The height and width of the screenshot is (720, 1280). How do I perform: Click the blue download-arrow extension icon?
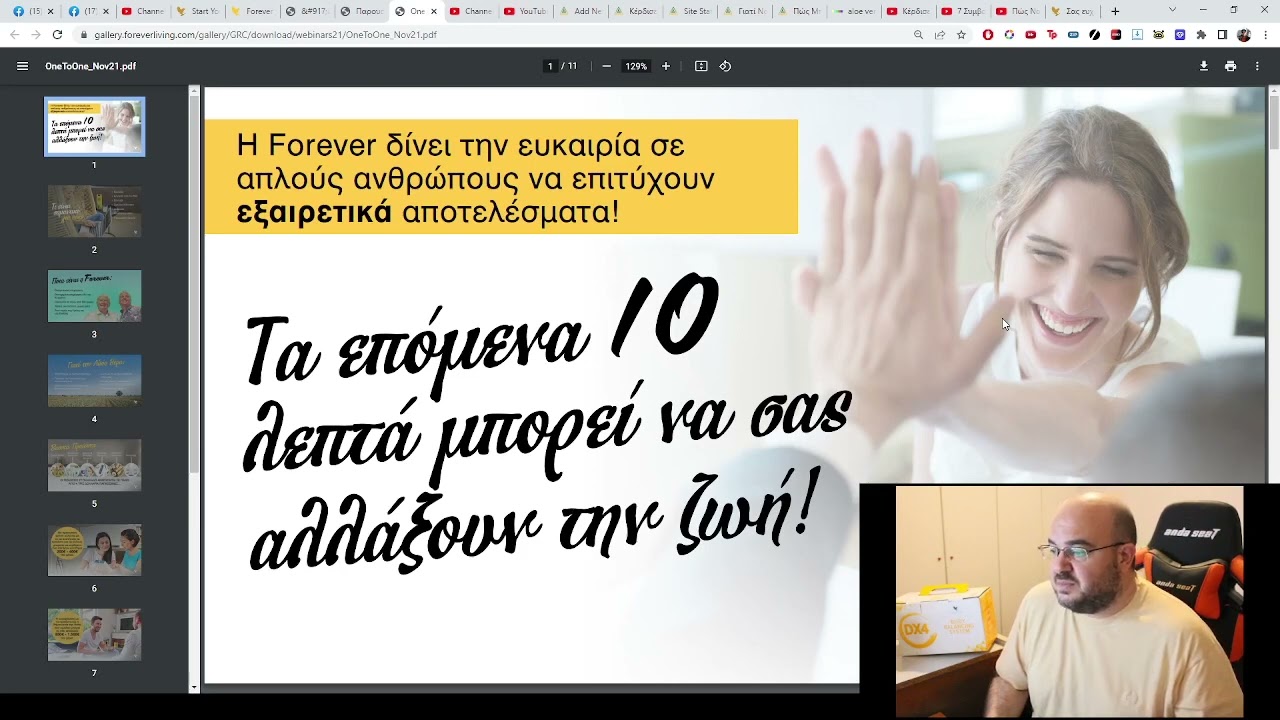pyautogui.click(x=1137, y=35)
